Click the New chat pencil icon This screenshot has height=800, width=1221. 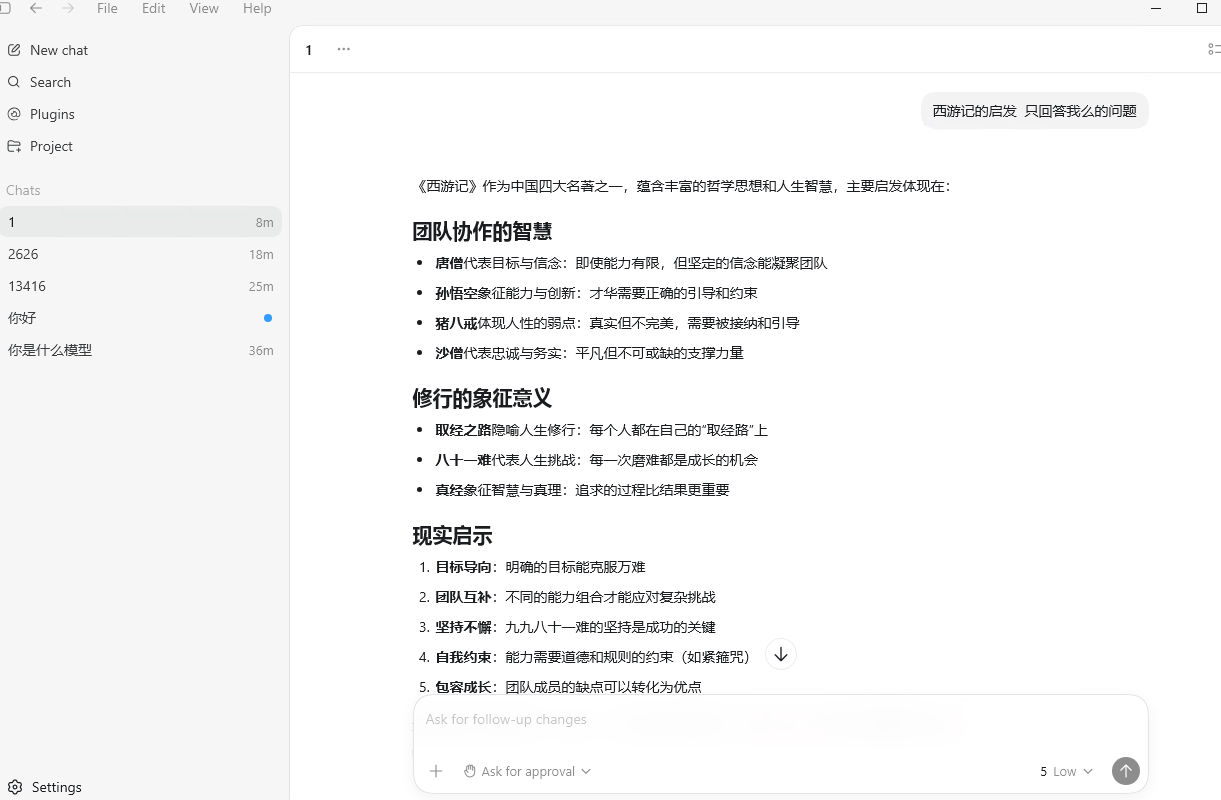tap(14, 50)
